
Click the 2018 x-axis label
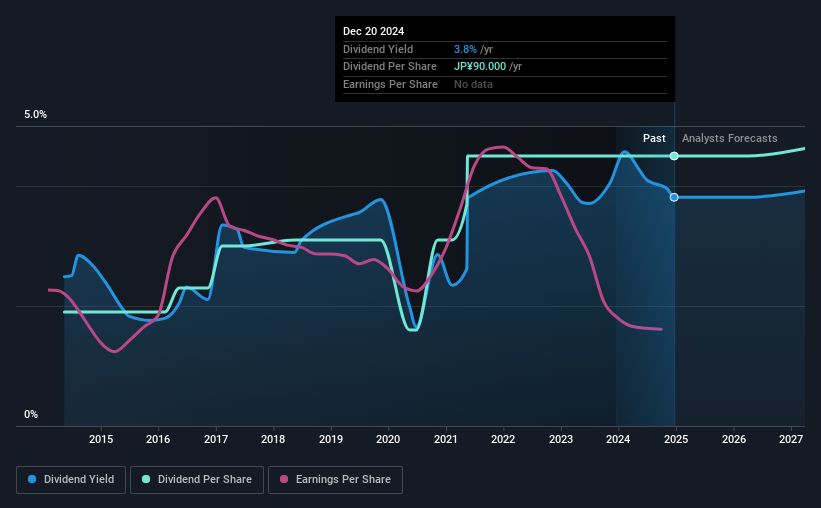click(273, 439)
